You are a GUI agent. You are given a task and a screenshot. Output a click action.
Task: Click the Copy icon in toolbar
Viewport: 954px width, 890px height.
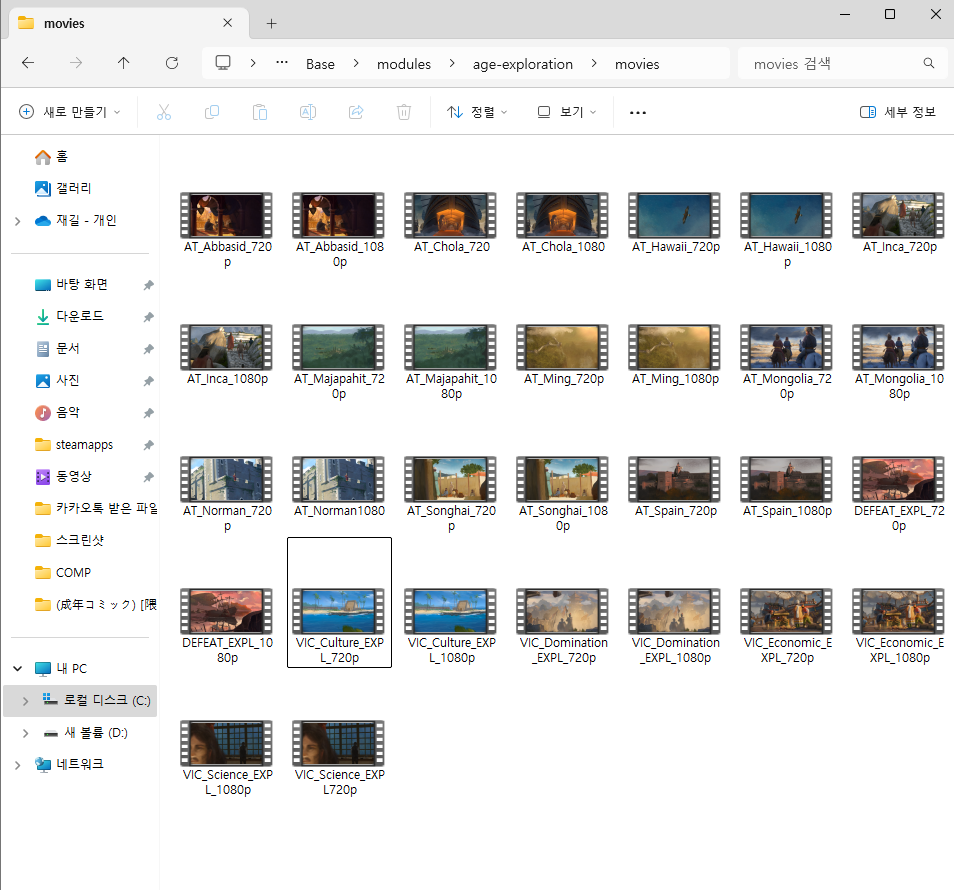point(212,112)
